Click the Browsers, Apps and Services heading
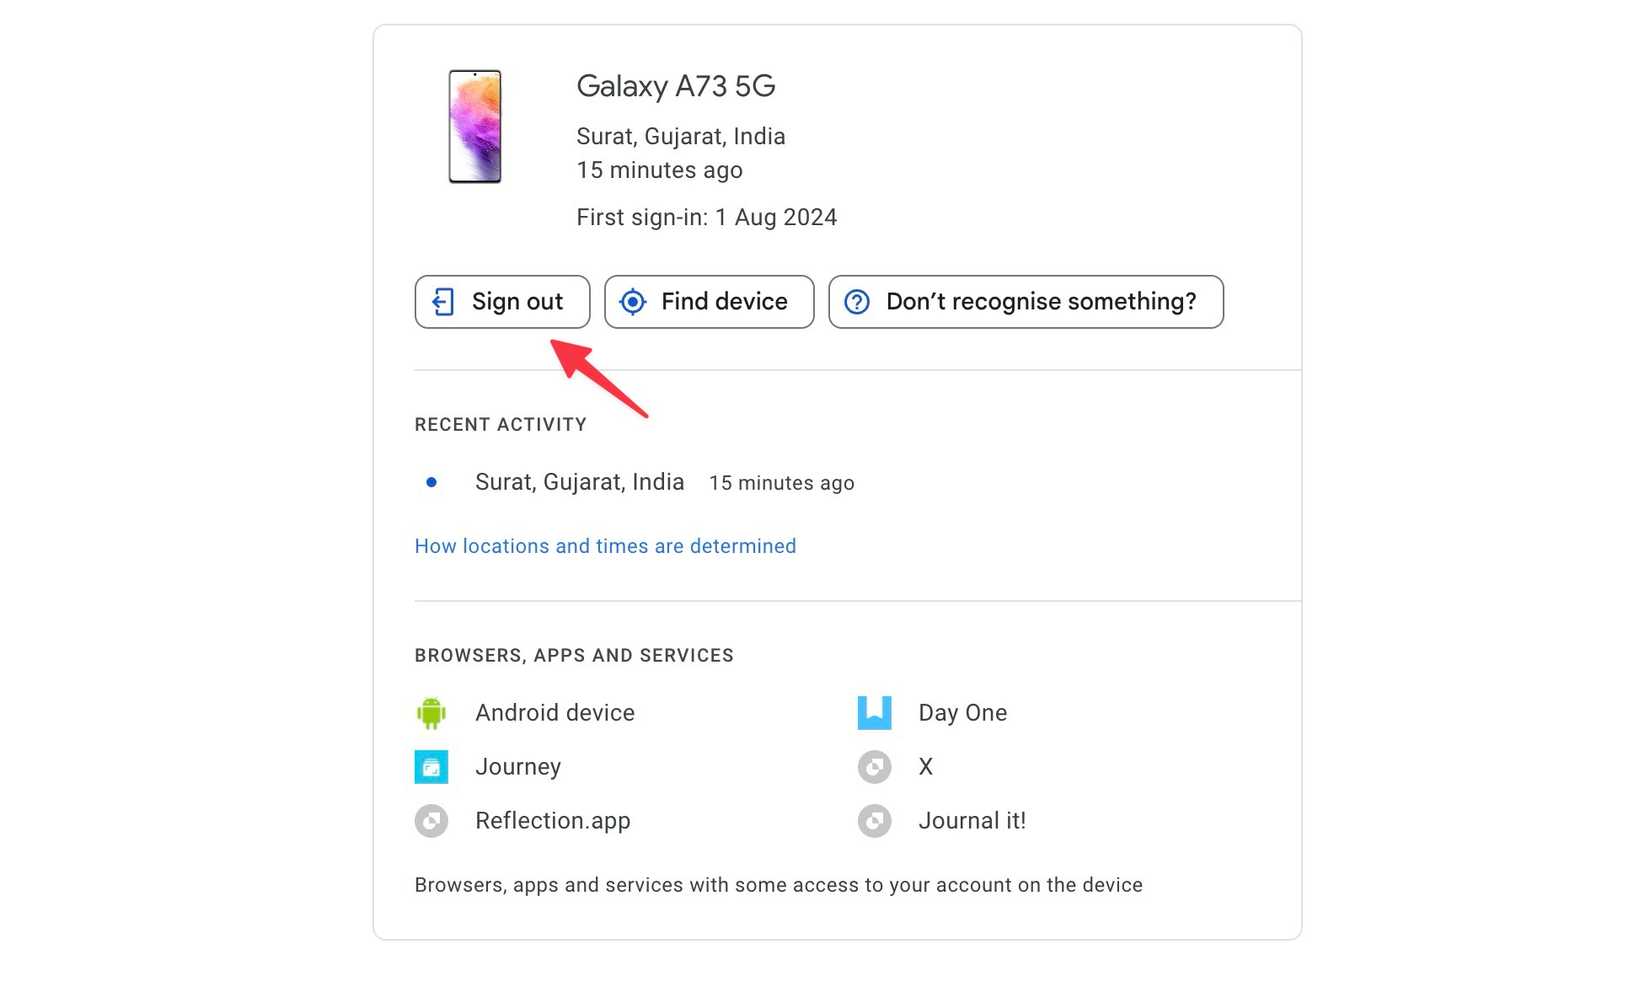 pos(574,655)
